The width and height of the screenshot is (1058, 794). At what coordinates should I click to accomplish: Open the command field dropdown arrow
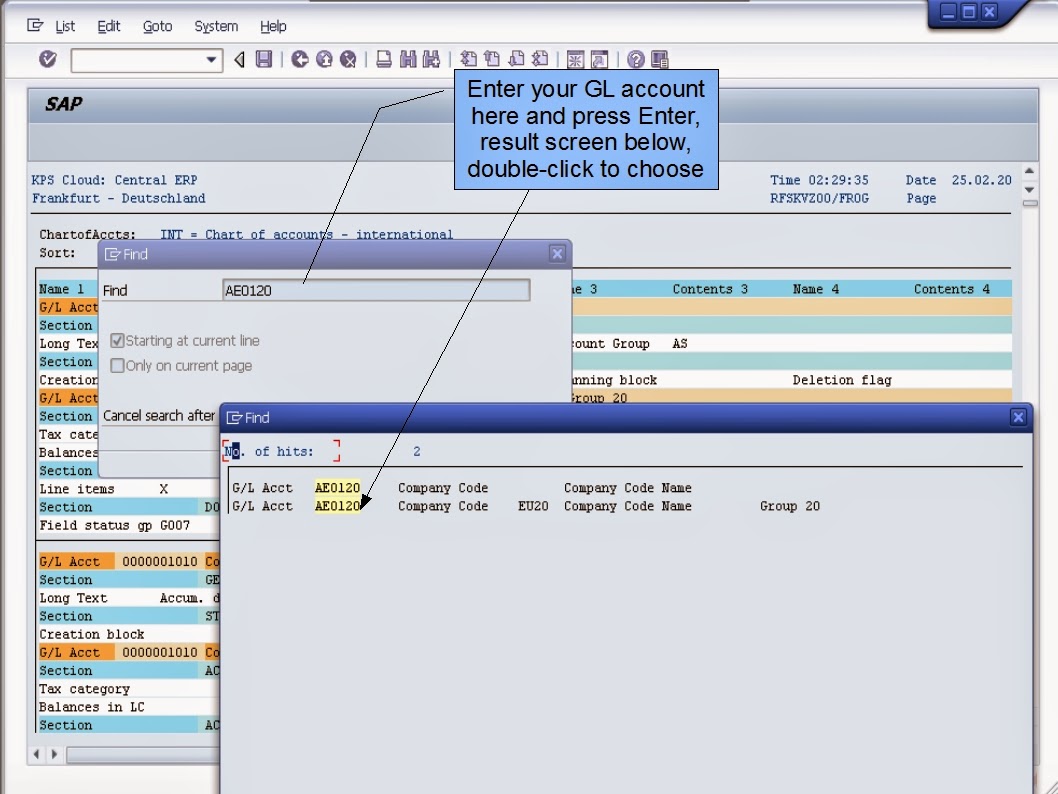pyautogui.click(x=211, y=60)
